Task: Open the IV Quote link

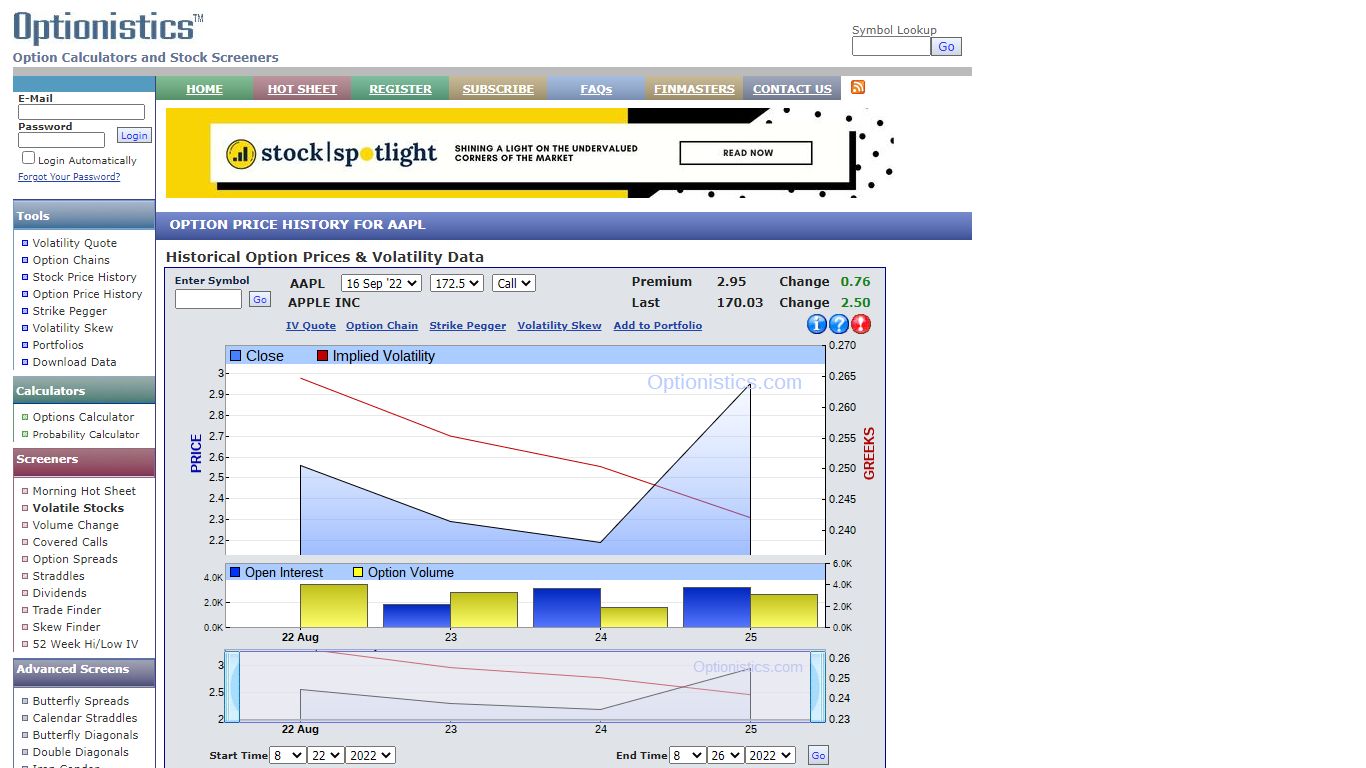Action: click(311, 326)
